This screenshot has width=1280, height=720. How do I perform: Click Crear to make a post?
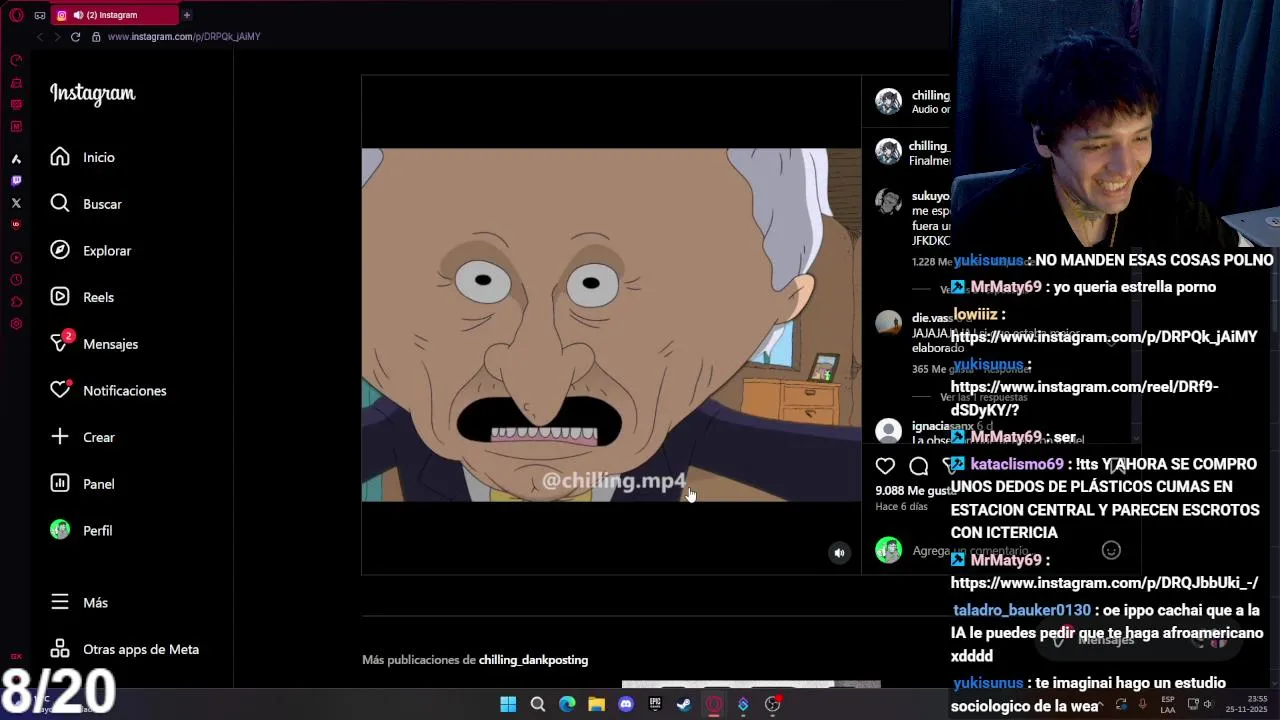(x=83, y=437)
